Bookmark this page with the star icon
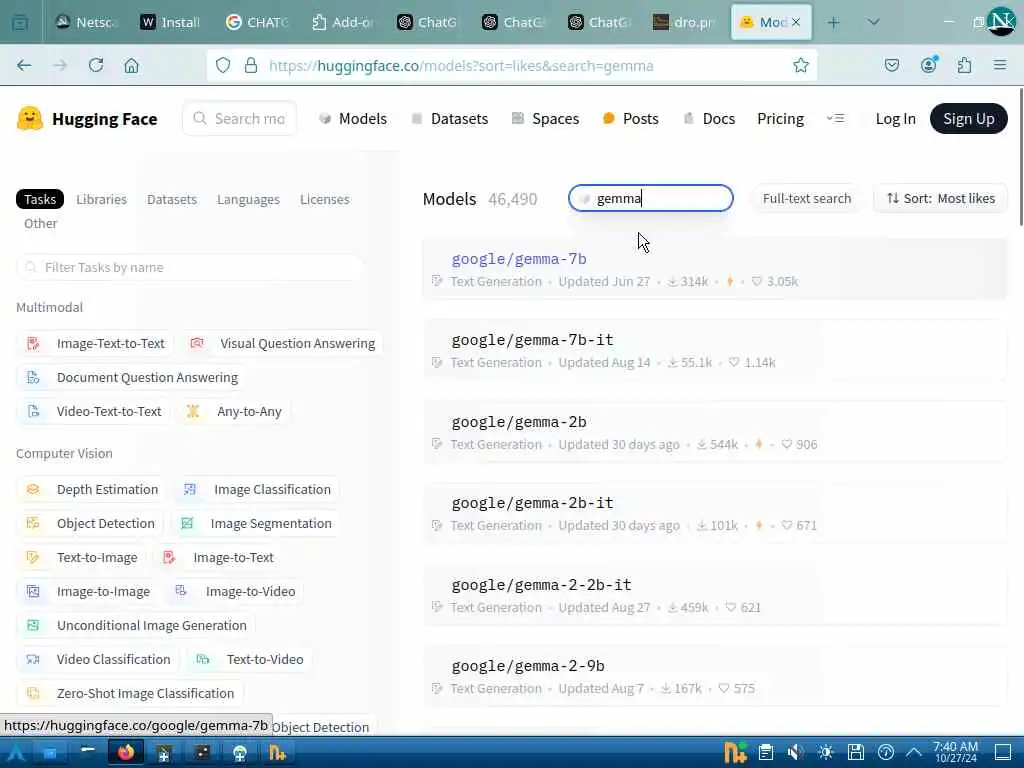The image size is (1024, 768). click(x=801, y=65)
